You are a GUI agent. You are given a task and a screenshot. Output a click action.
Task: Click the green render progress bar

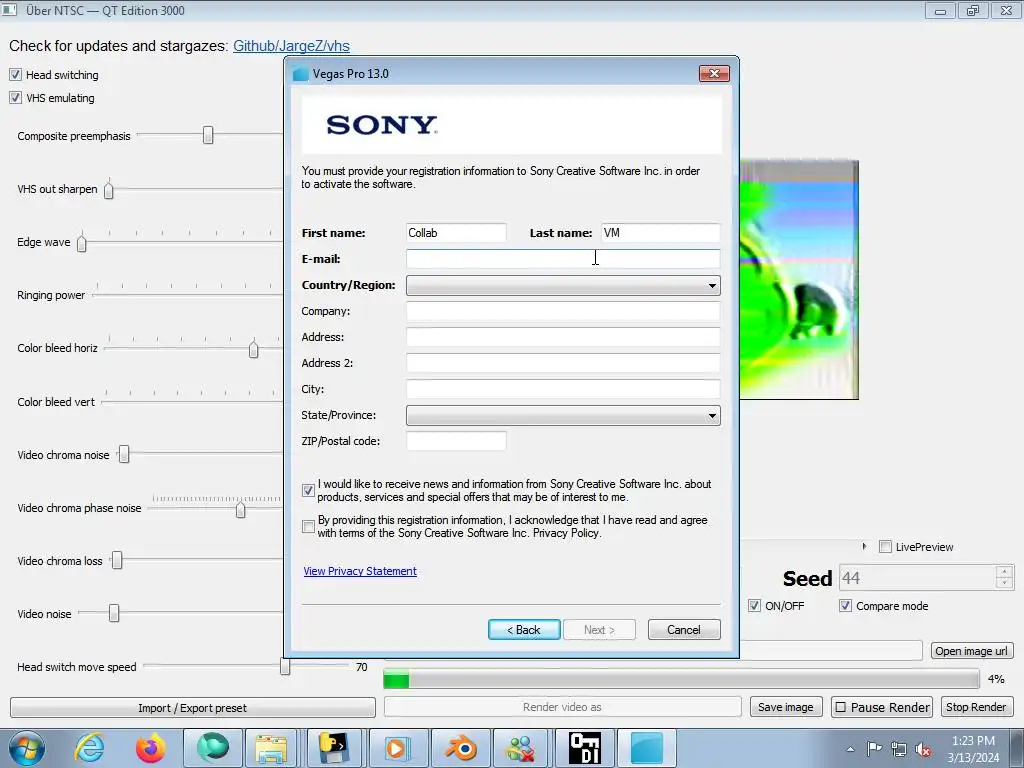point(681,679)
